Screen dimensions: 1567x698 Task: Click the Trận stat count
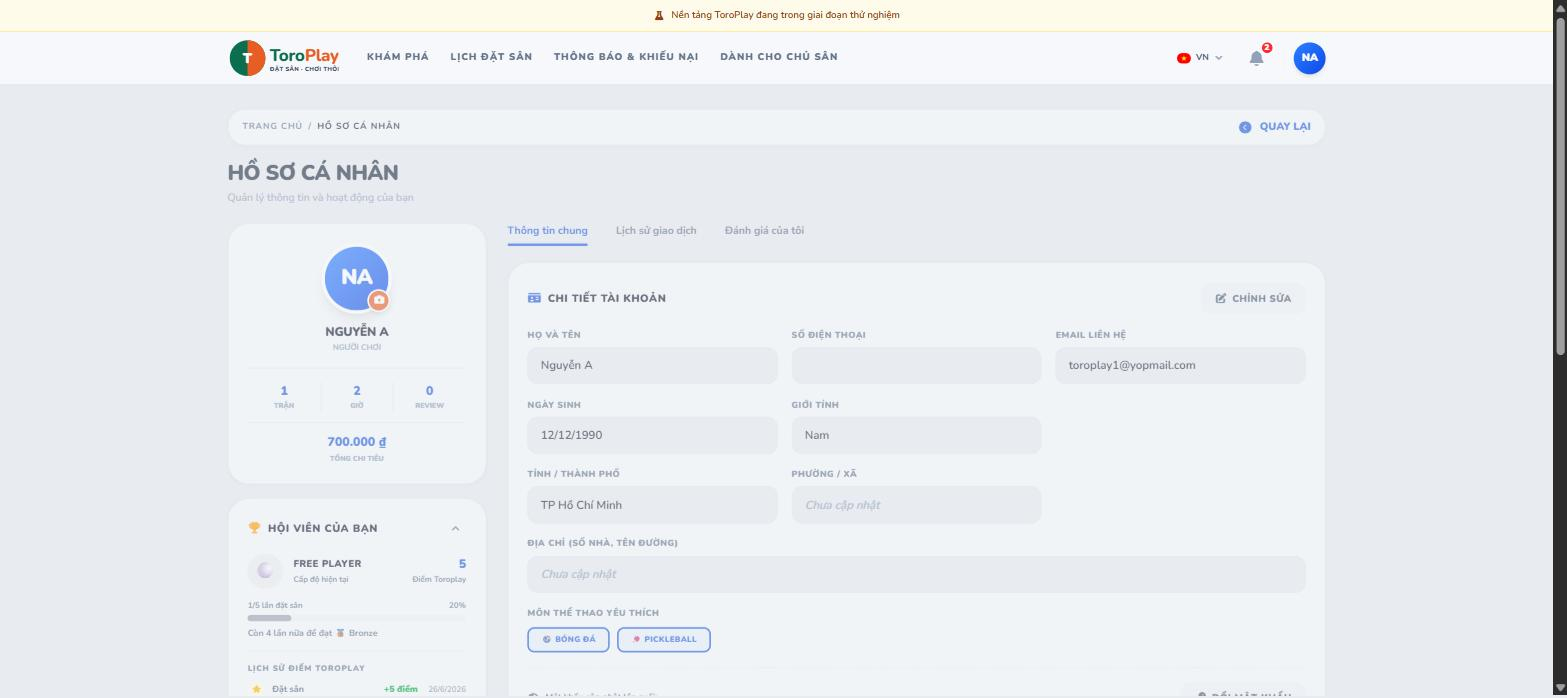[x=284, y=391]
